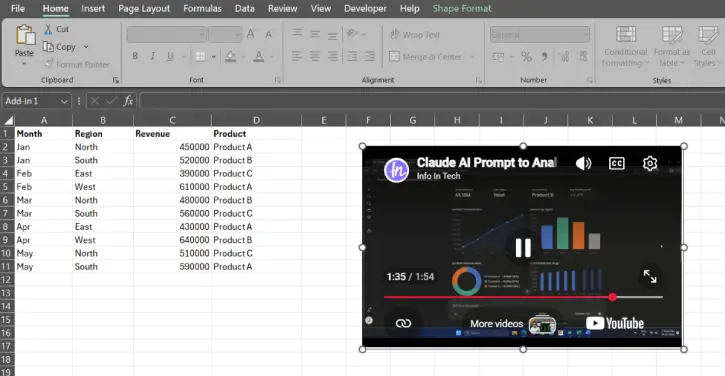Center text horizontally in the ribbon
The image size is (725, 376).
(x=315, y=56)
